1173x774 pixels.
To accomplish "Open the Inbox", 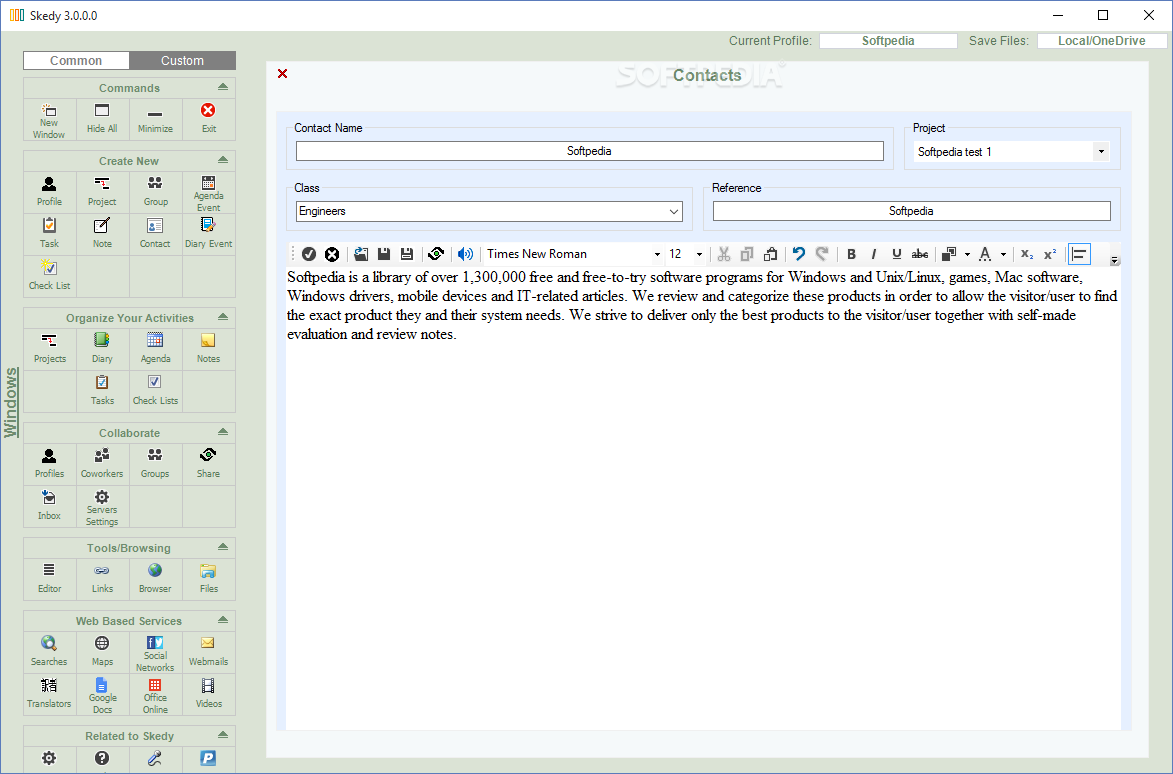I will pyautogui.click(x=49, y=506).
